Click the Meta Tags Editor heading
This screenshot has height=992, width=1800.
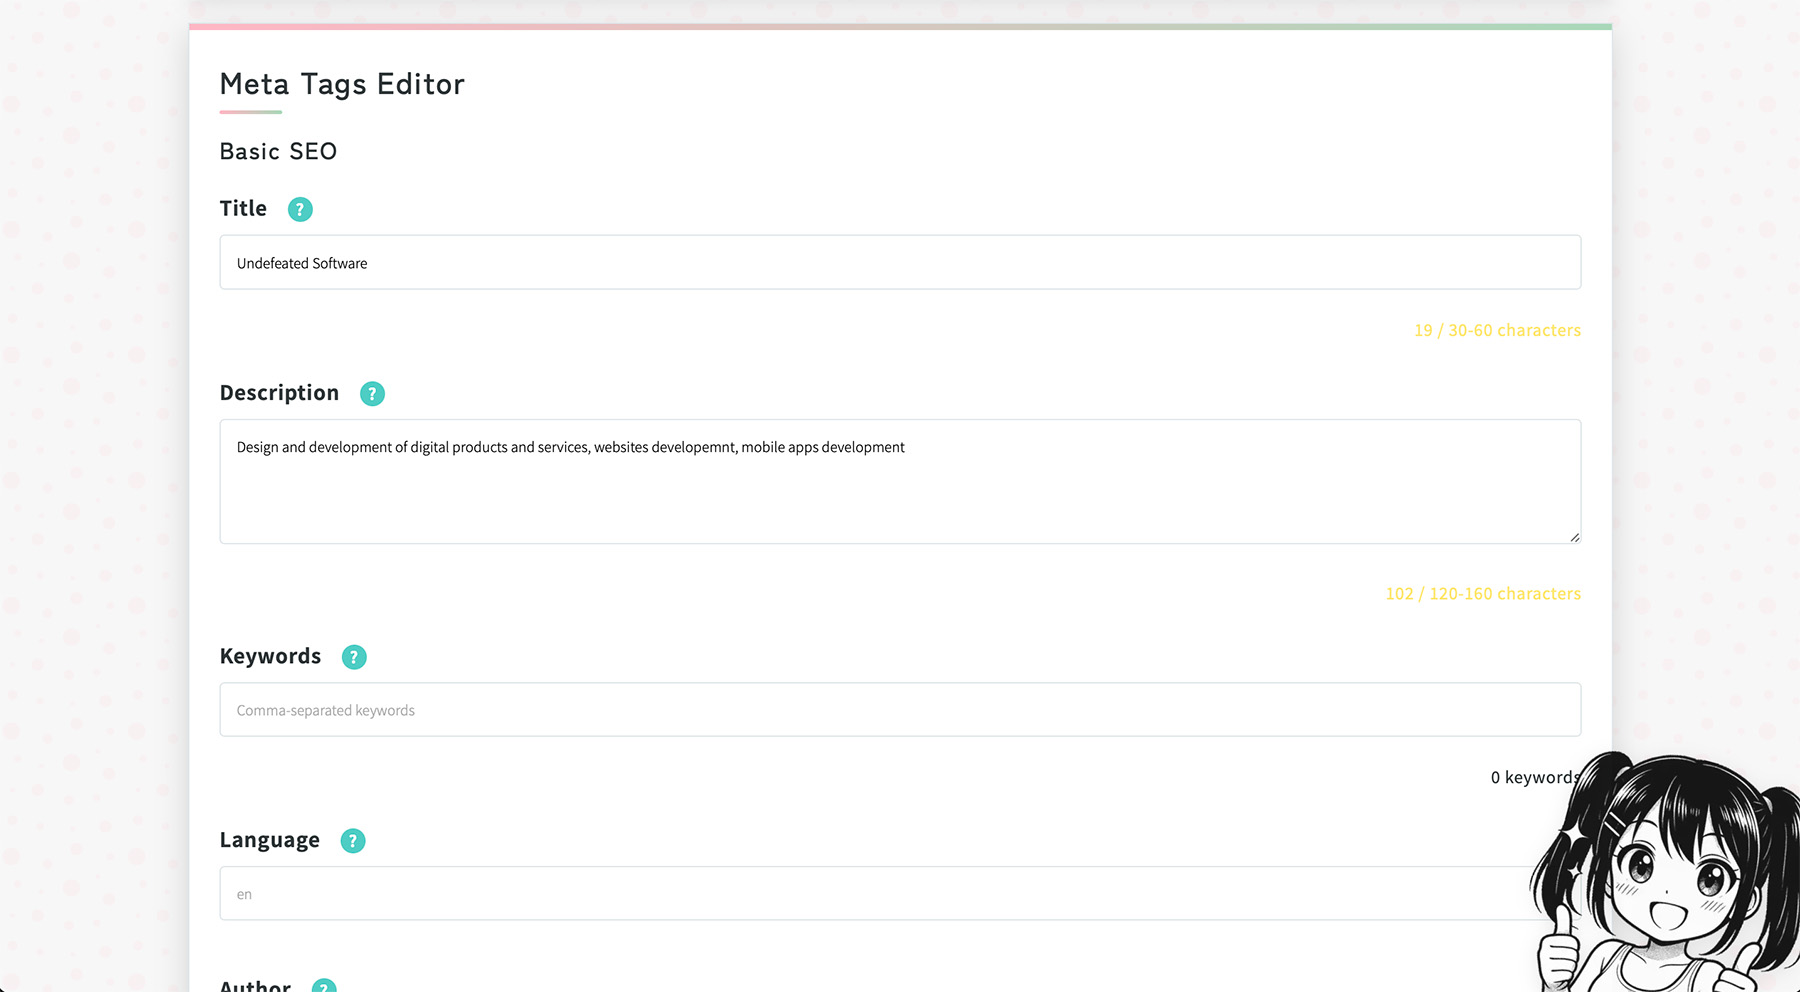pyautogui.click(x=342, y=84)
